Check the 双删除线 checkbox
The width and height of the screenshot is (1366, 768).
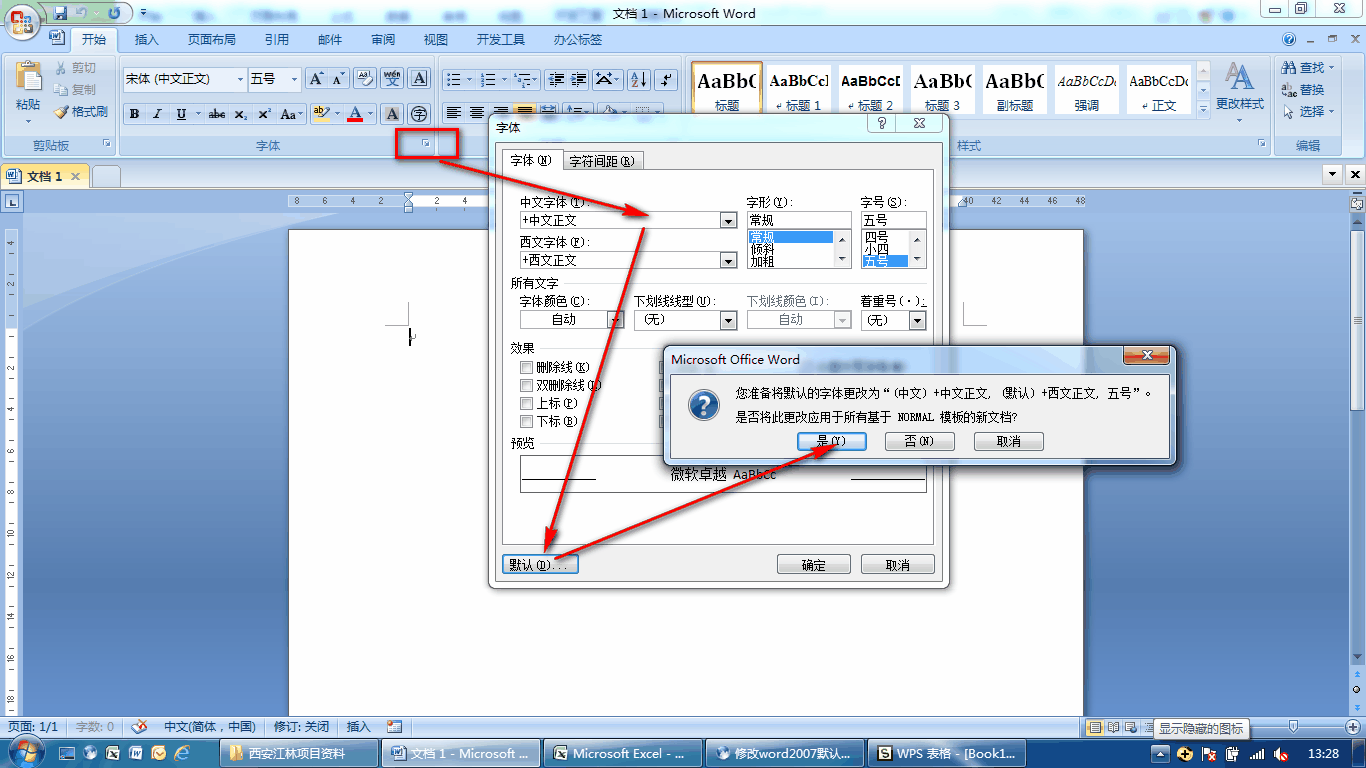click(526, 386)
